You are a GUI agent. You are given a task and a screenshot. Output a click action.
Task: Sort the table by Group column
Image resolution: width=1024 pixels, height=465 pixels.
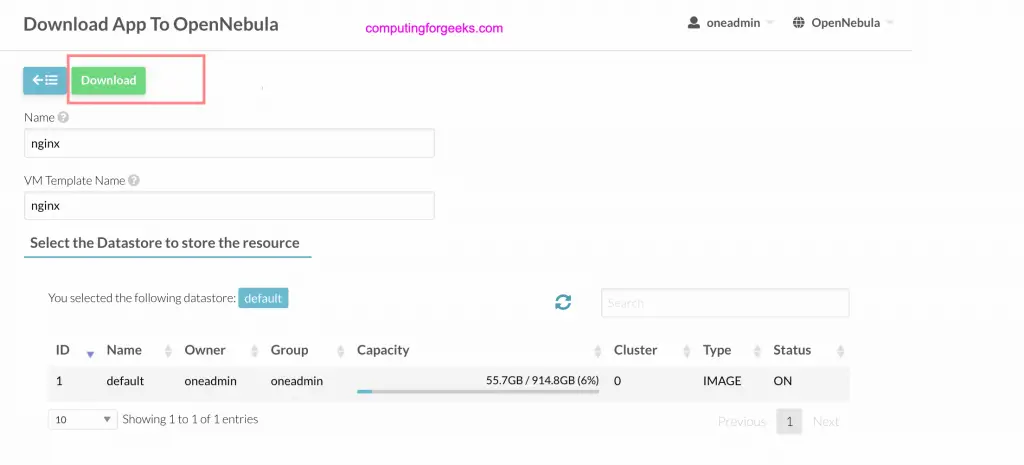[307, 350]
